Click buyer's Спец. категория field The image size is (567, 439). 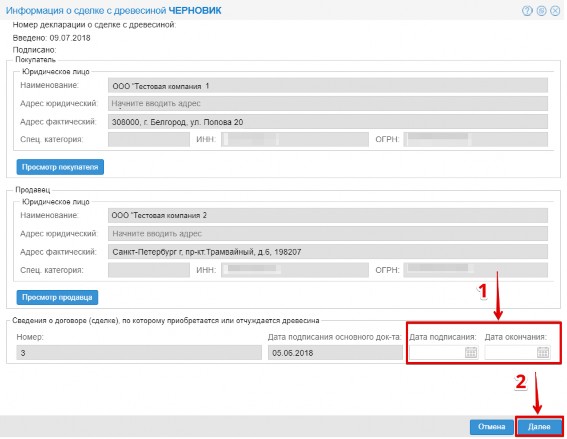(149, 140)
